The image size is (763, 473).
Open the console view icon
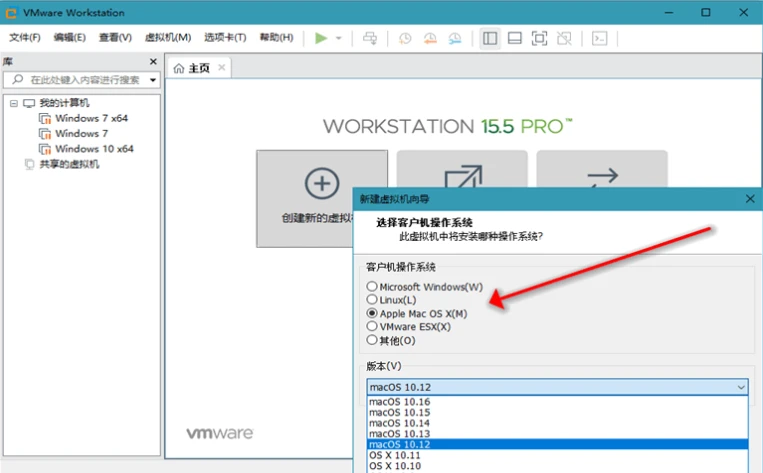click(600, 38)
